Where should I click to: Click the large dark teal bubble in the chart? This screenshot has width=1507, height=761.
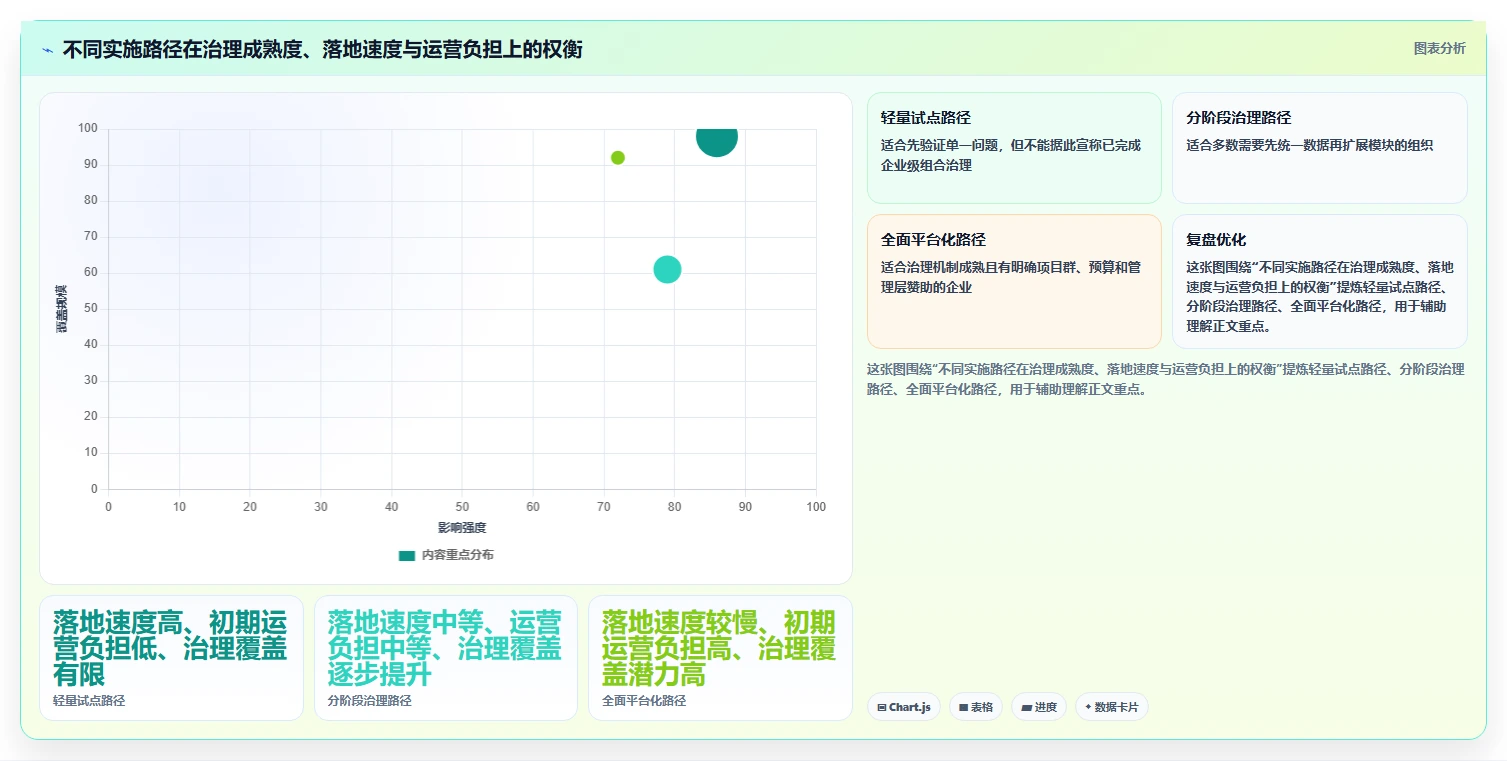[717, 137]
